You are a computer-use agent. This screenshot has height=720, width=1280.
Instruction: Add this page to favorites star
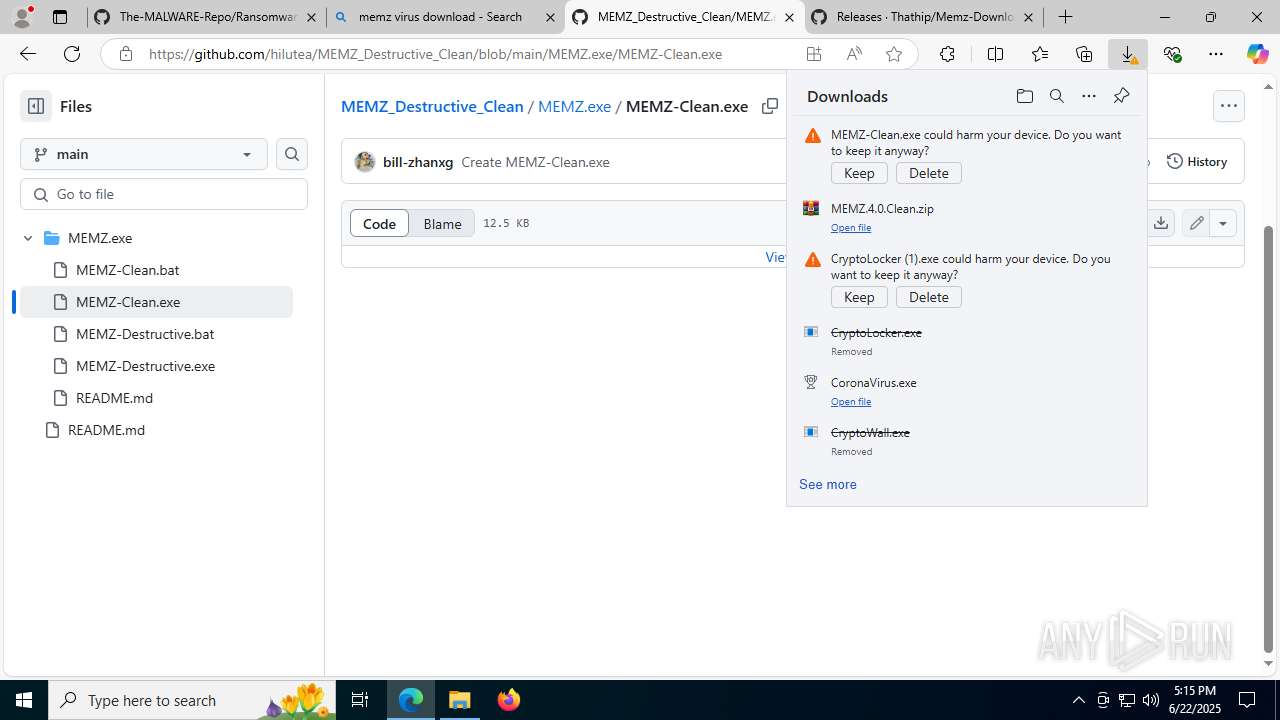tap(893, 54)
